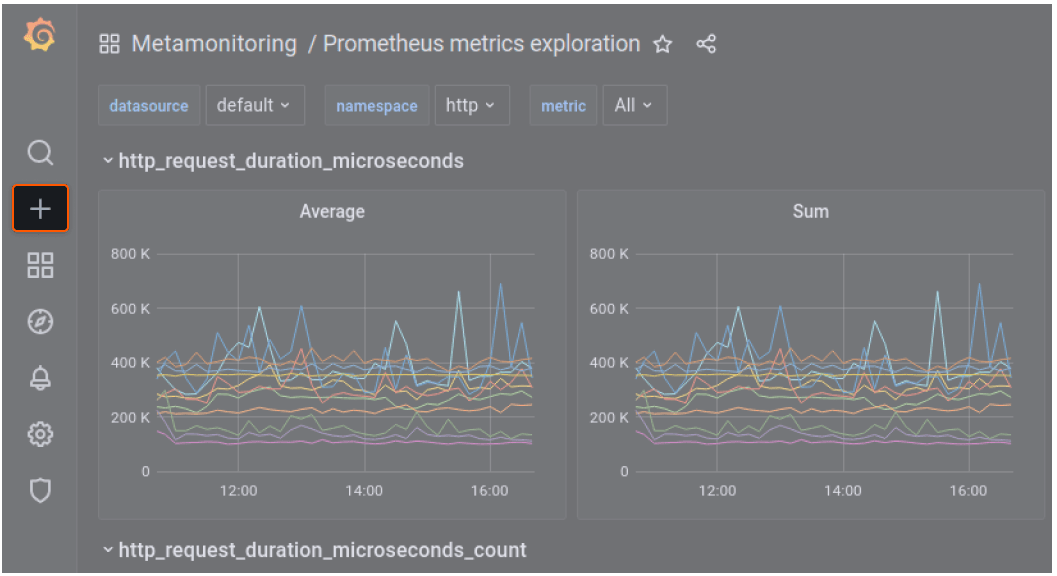Share the dashboard via share icon
Viewport: 1057px width, 576px height.
(706, 45)
